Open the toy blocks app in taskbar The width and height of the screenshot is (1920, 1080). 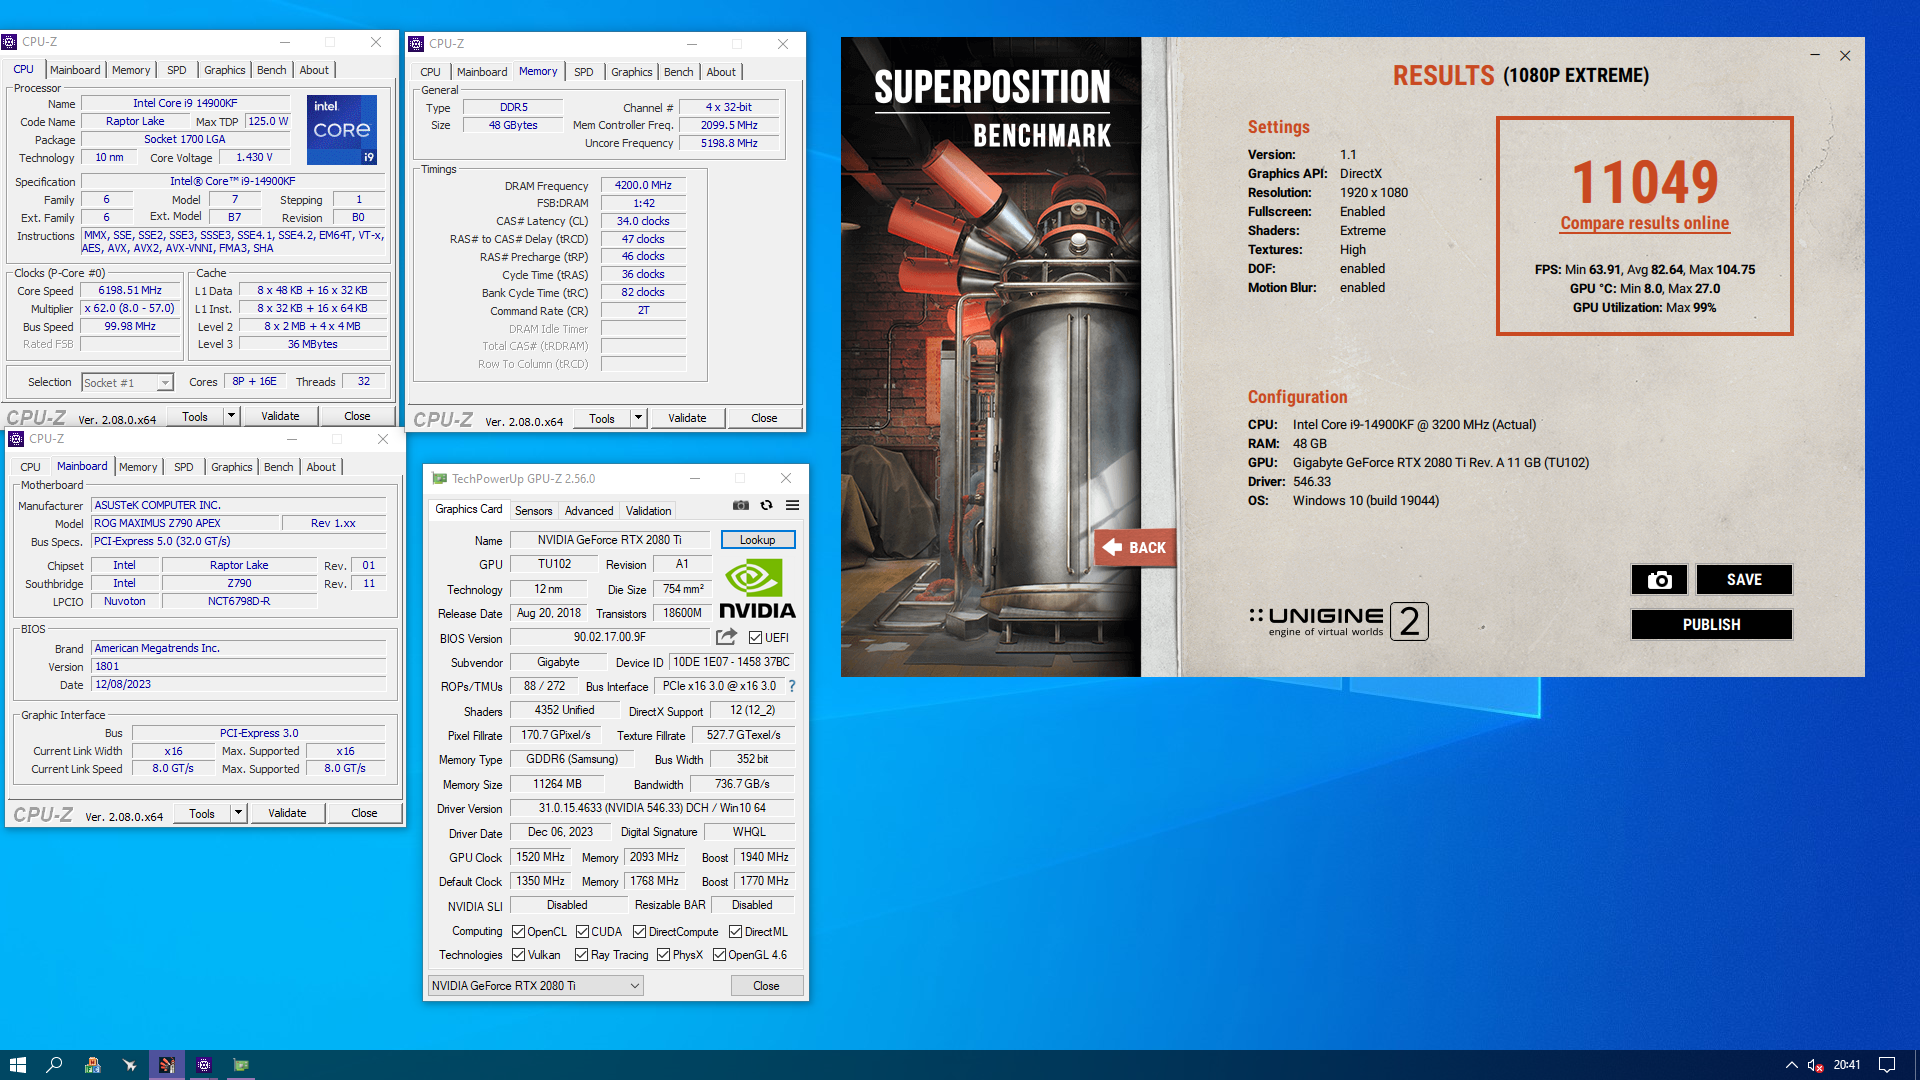coord(92,1065)
